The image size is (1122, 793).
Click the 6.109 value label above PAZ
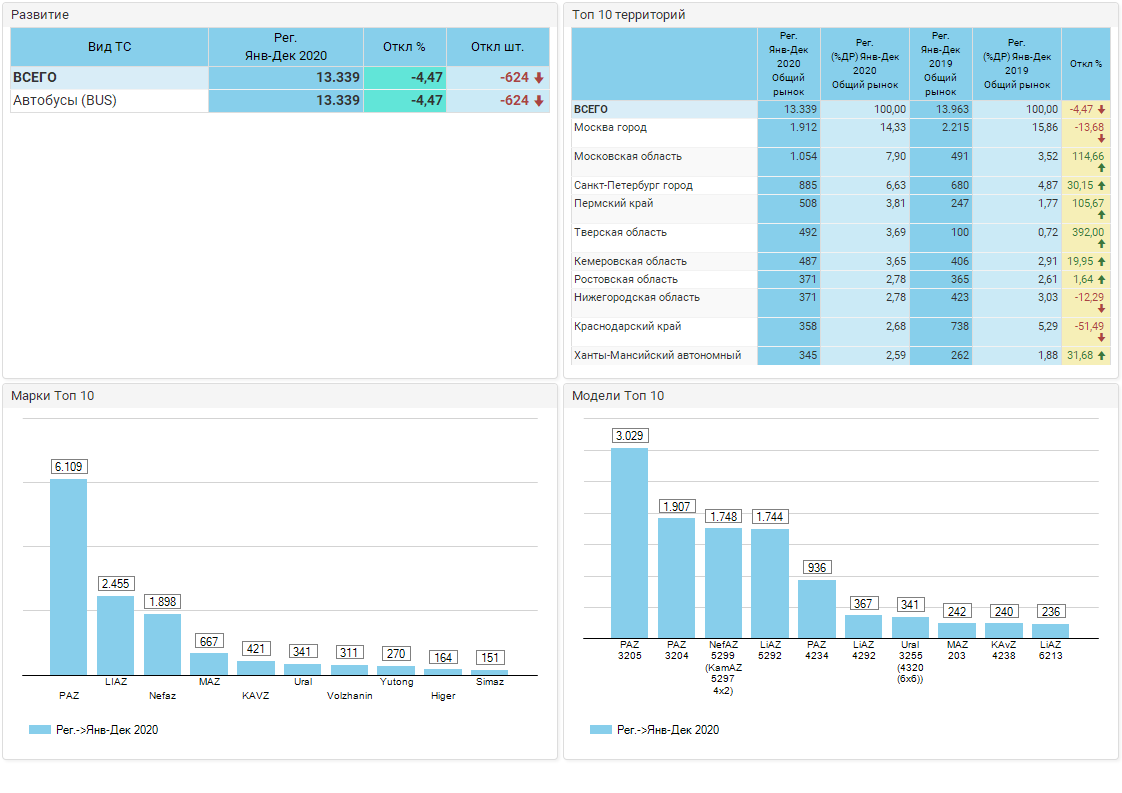[68, 467]
